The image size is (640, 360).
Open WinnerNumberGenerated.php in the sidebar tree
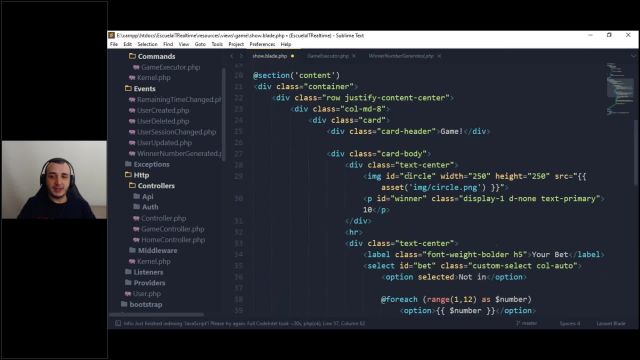coord(179,154)
